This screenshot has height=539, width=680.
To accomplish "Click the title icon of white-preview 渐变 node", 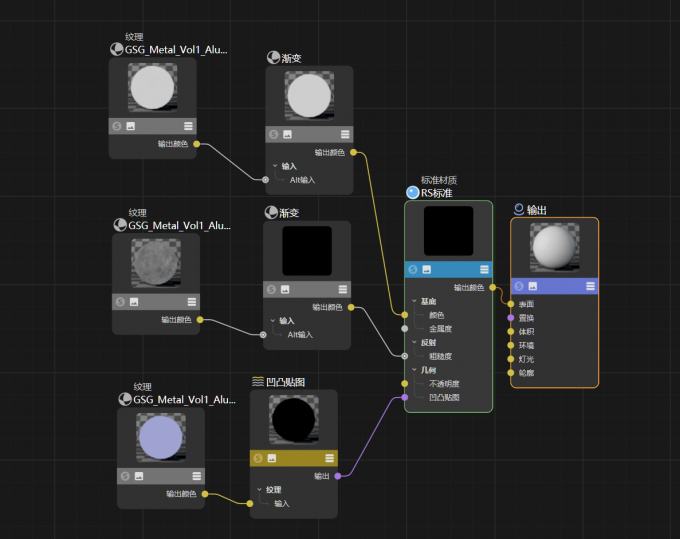I will tap(273, 58).
